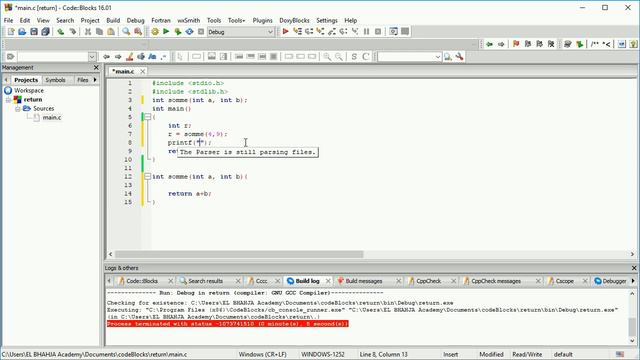Open the DoxyBlocks menu

[x=294, y=20]
